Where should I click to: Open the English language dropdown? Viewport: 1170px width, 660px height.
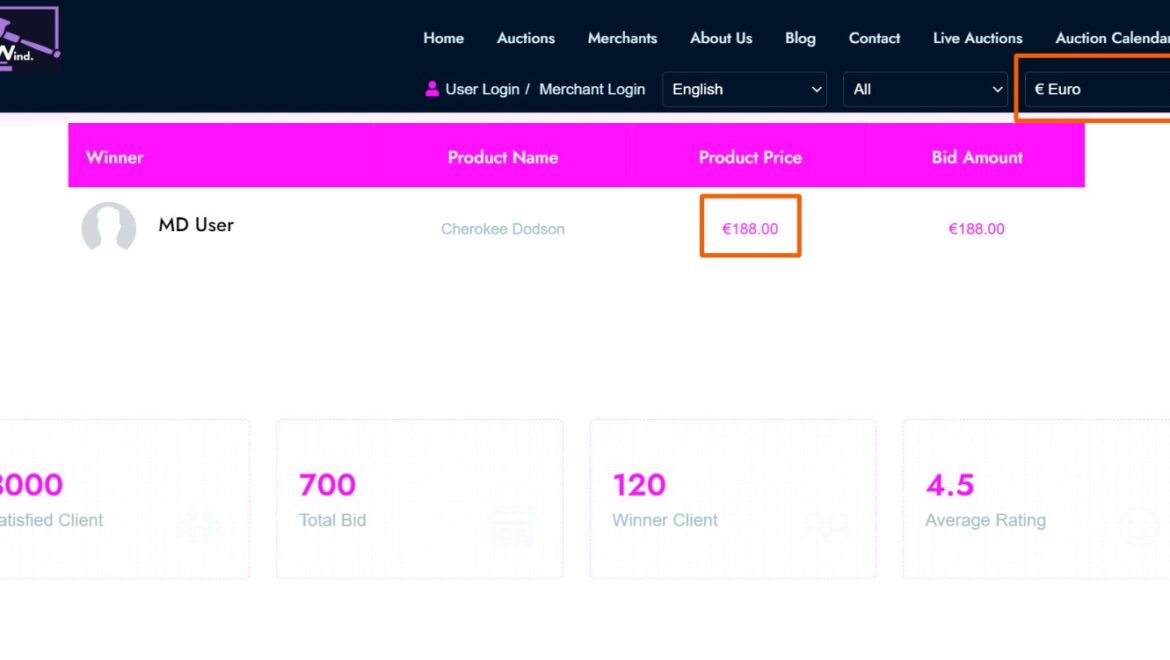[744, 89]
